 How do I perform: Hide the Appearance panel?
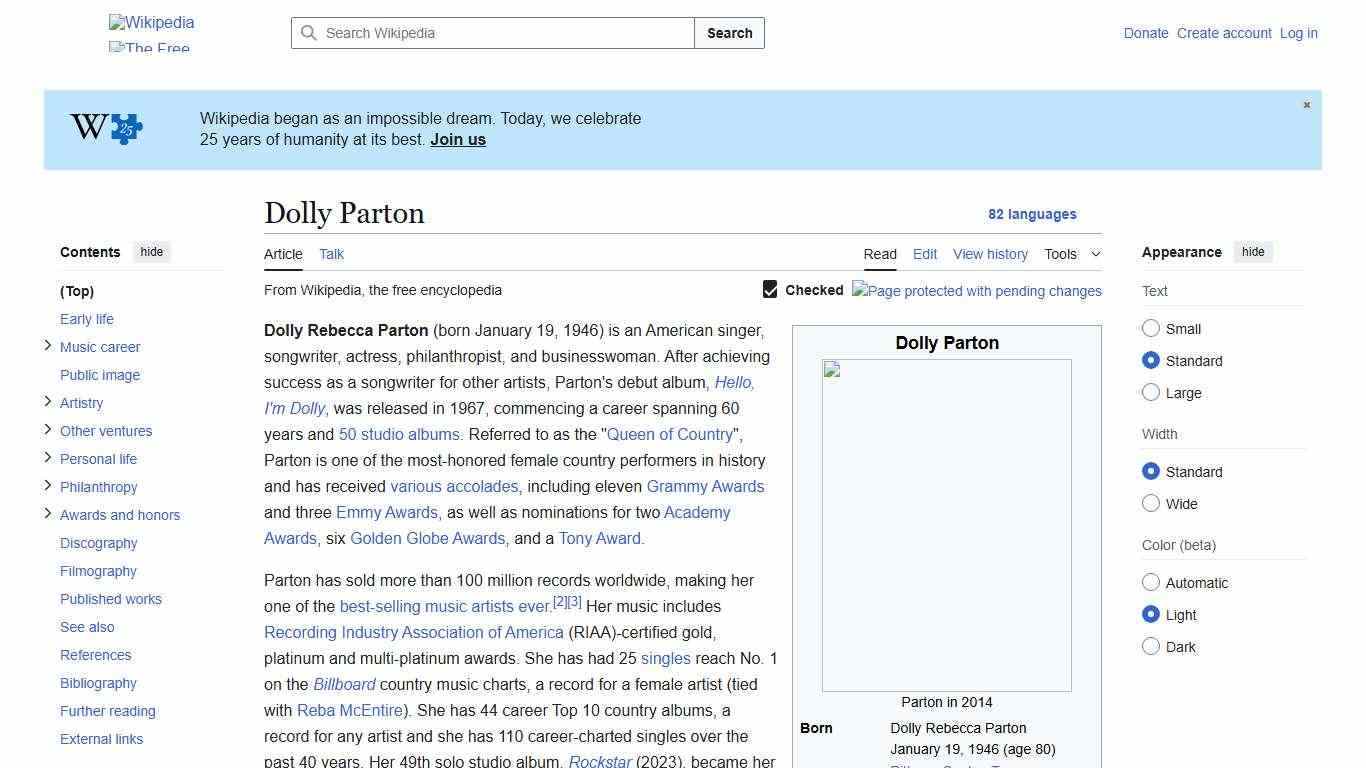coord(1253,251)
